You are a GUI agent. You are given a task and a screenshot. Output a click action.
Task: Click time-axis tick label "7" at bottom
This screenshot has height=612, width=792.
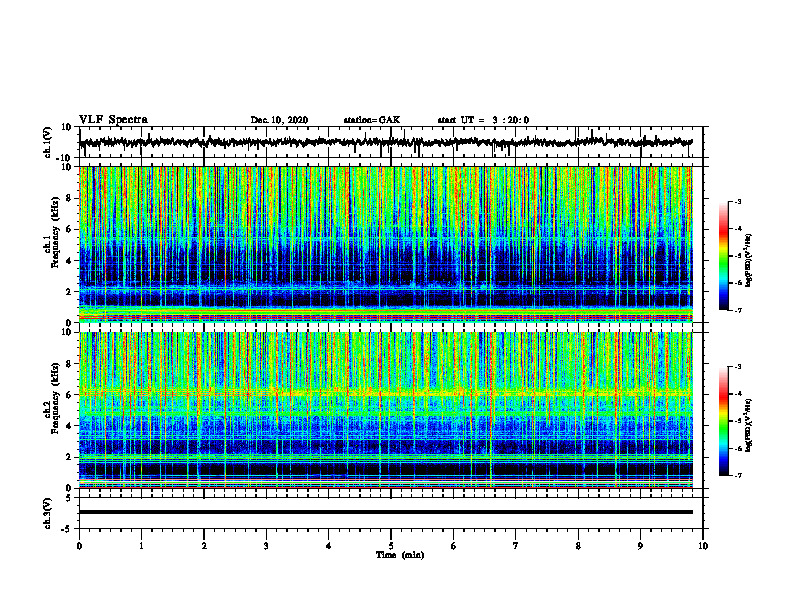[516, 546]
